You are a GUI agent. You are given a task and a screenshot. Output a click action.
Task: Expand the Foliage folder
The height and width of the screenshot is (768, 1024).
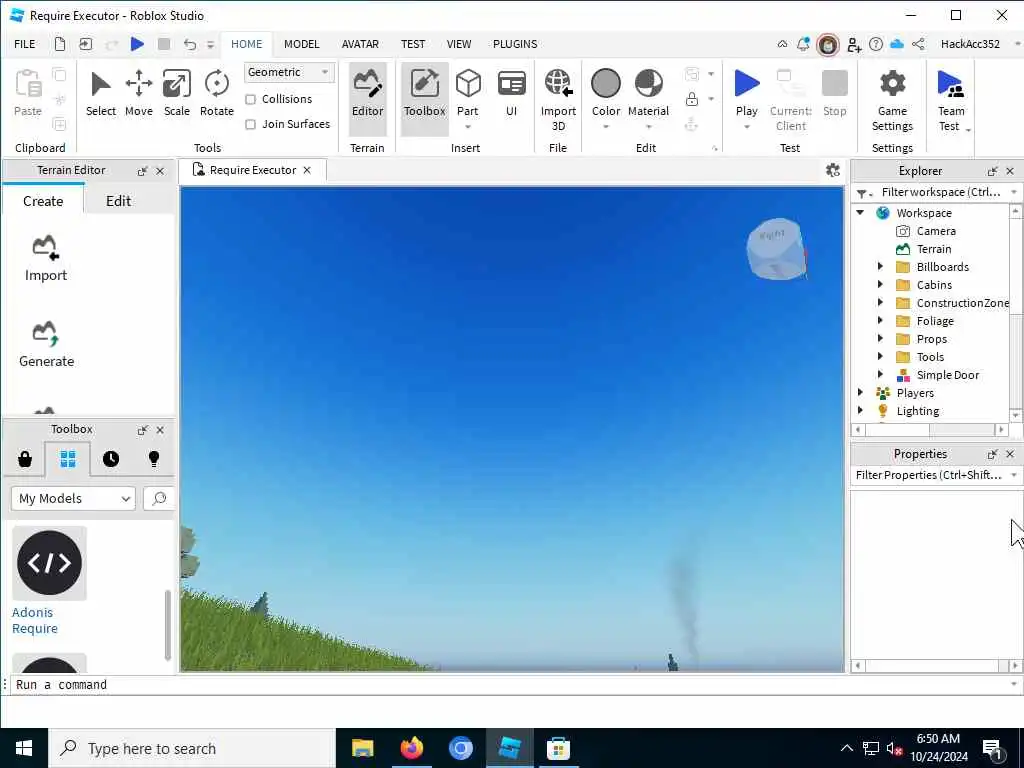(880, 321)
